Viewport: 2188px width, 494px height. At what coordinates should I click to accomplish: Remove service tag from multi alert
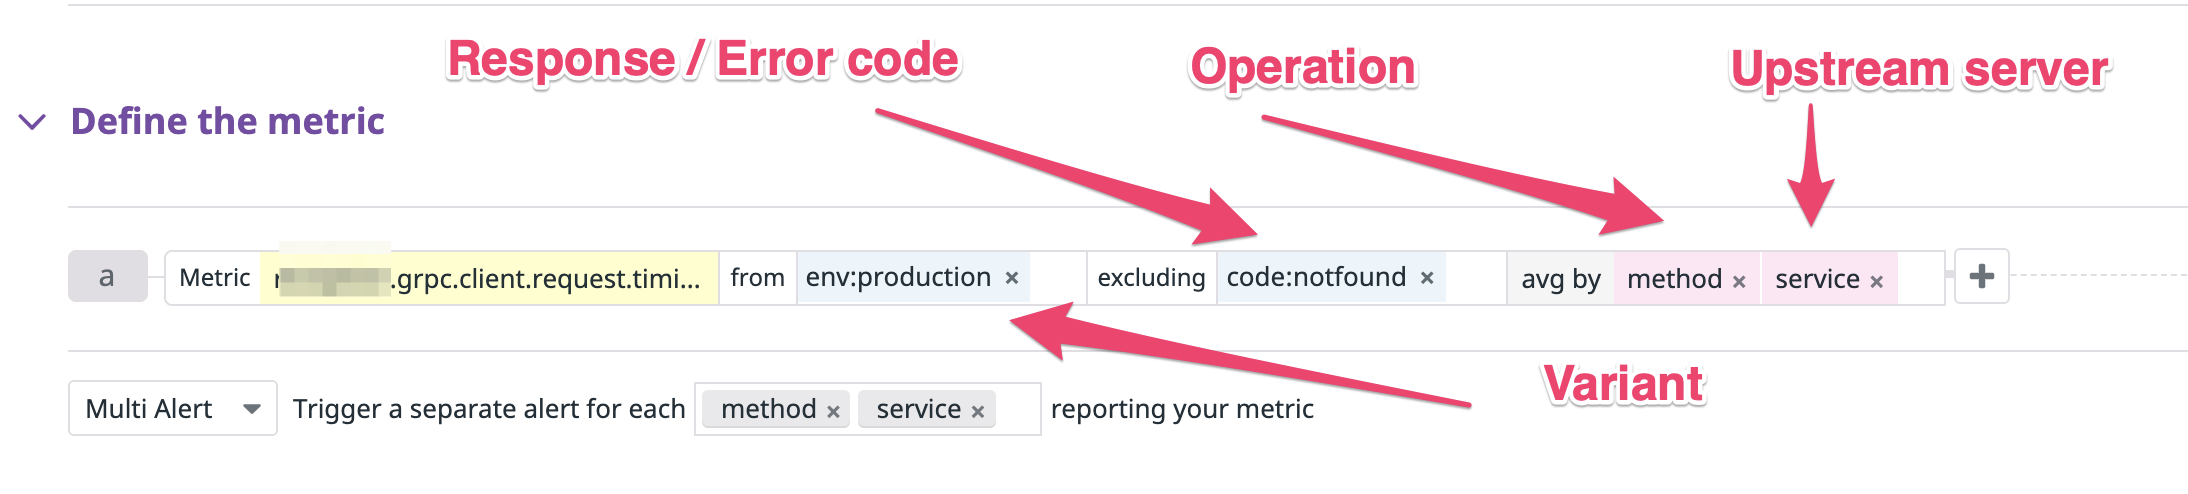[978, 411]
